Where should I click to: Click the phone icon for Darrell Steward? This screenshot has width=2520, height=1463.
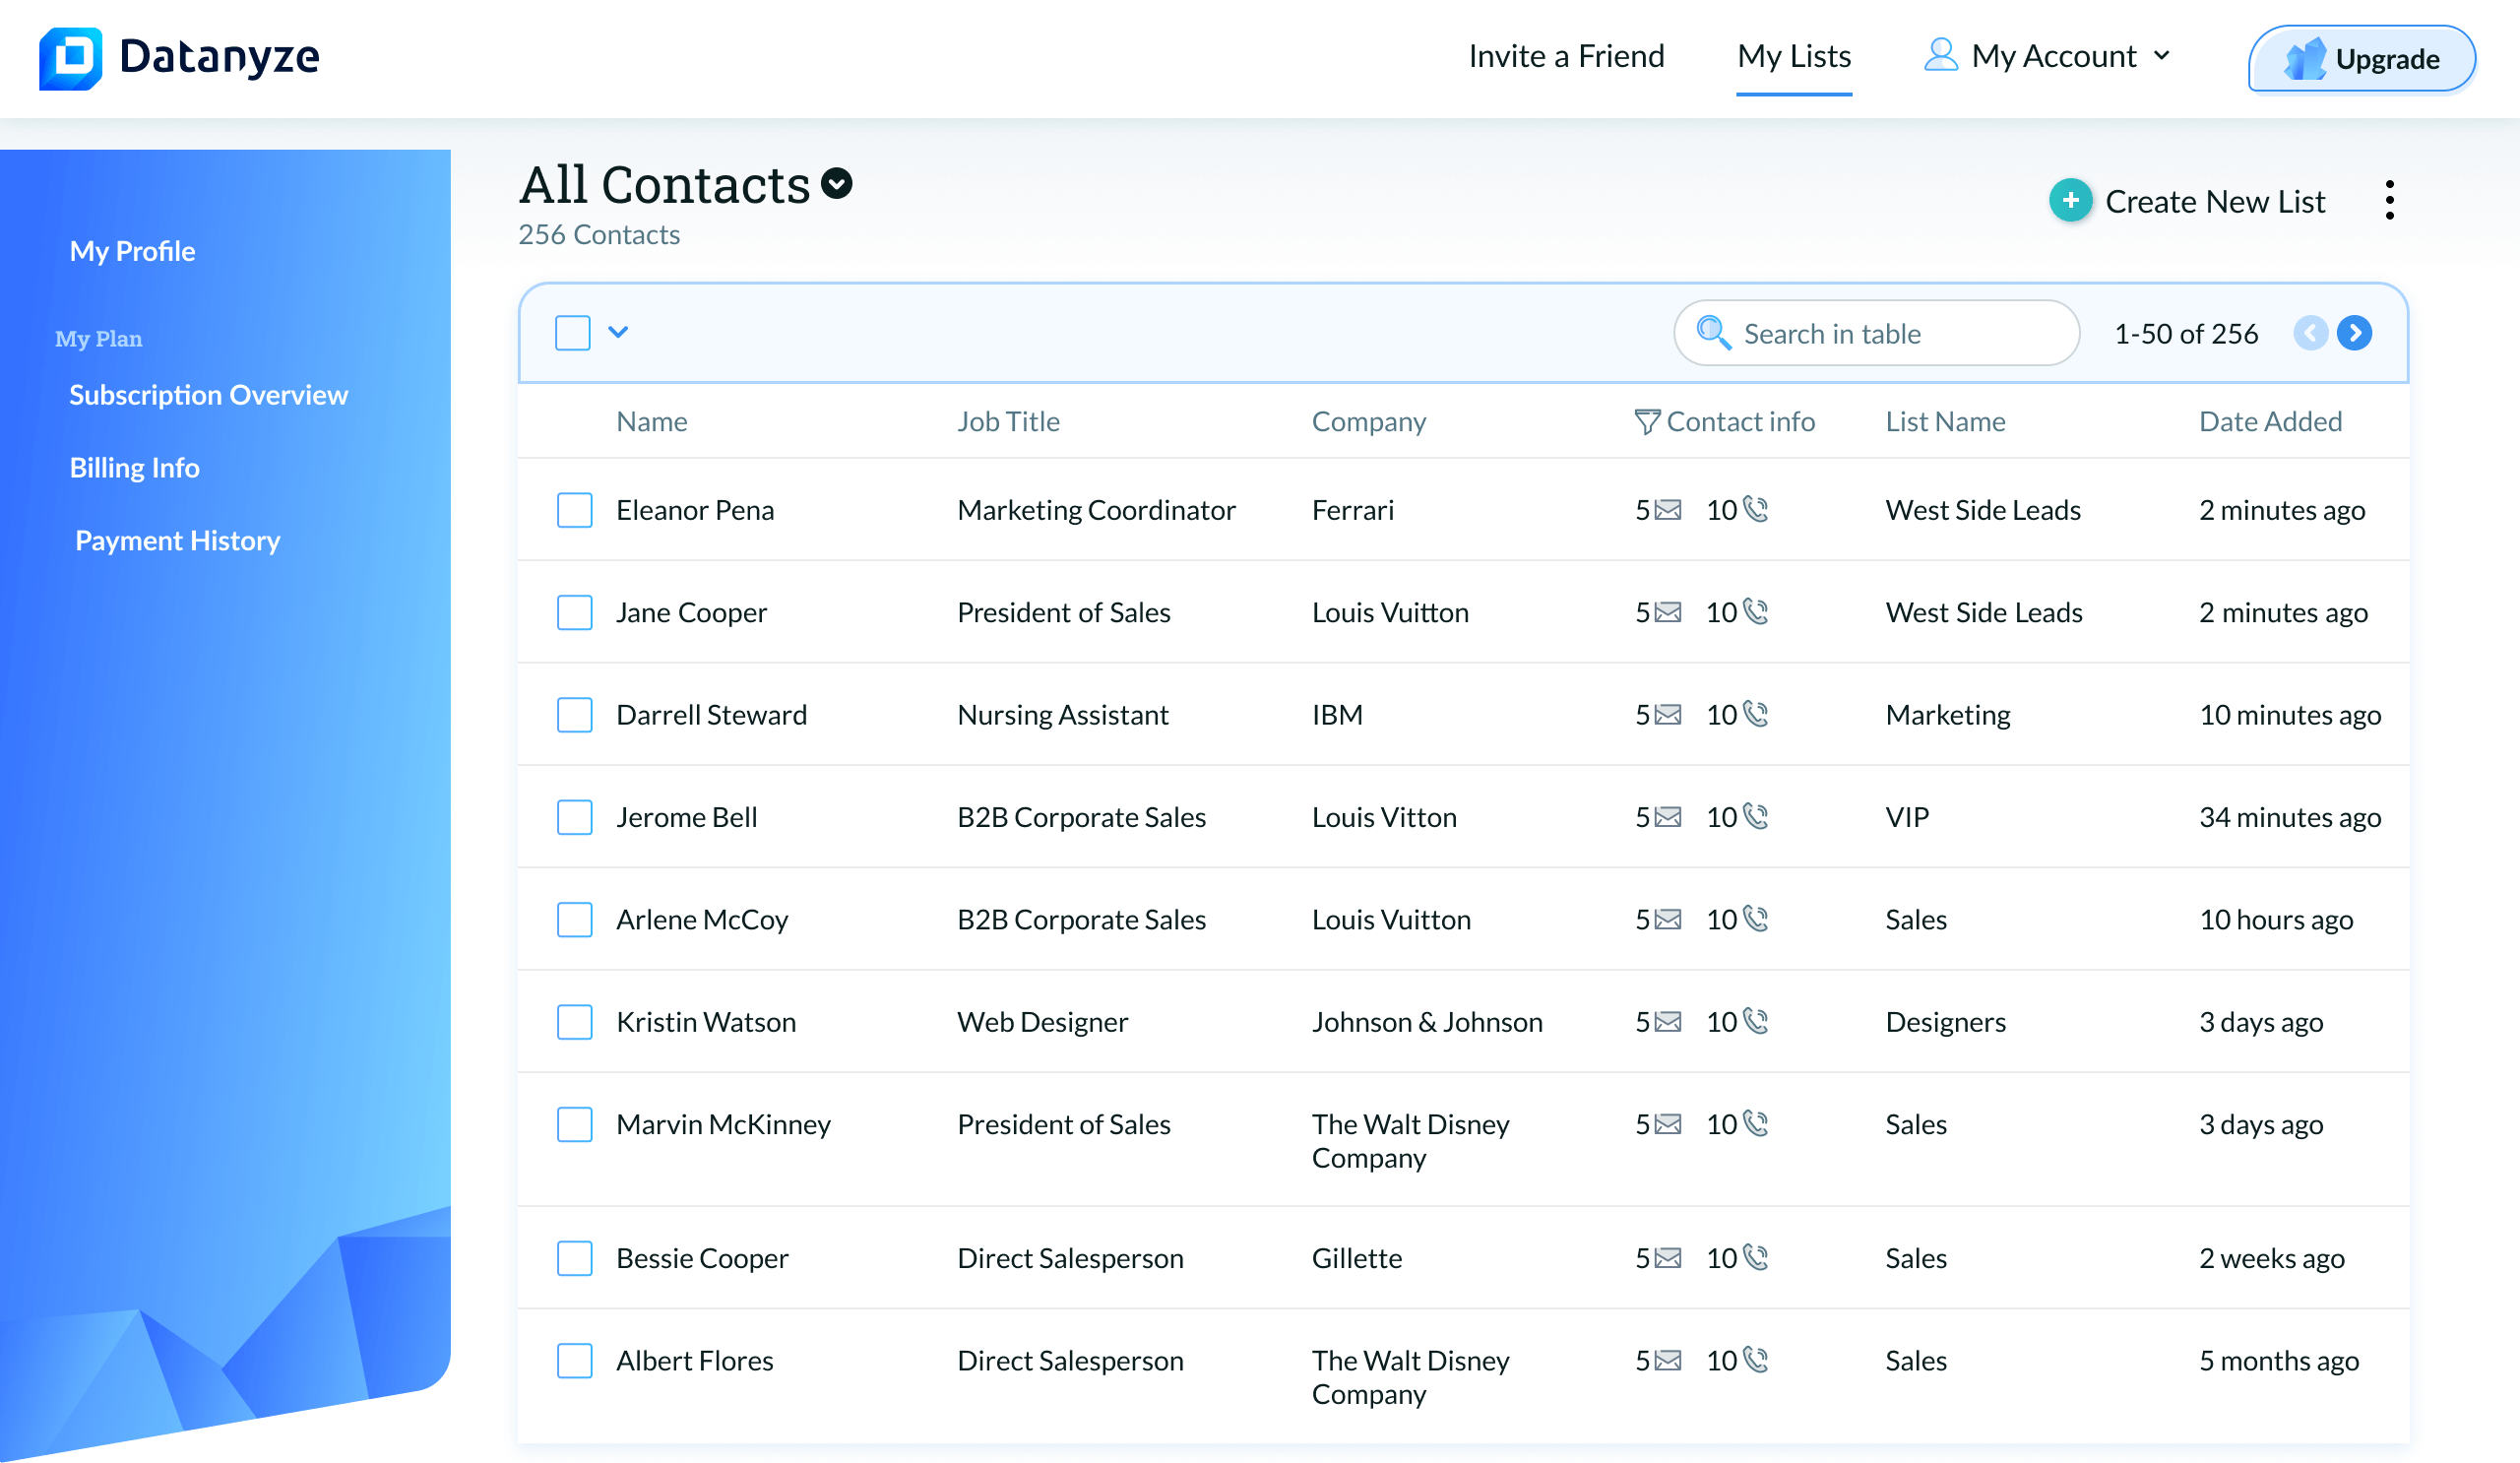pos(1755,715)
